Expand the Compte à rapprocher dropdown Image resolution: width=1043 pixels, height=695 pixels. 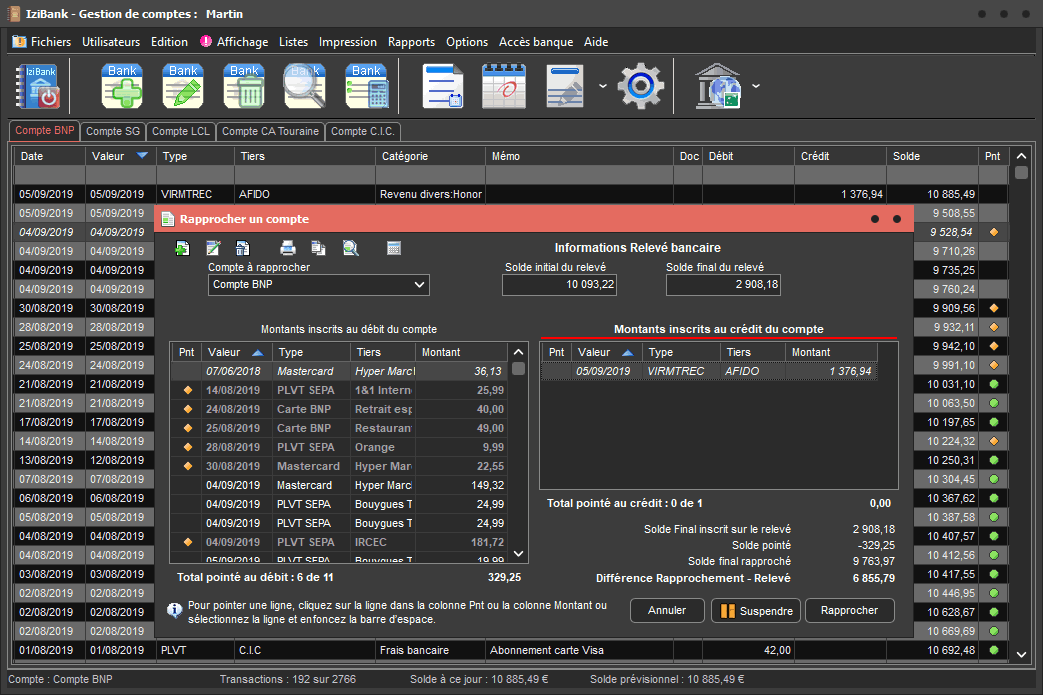(x=419, y=285)
